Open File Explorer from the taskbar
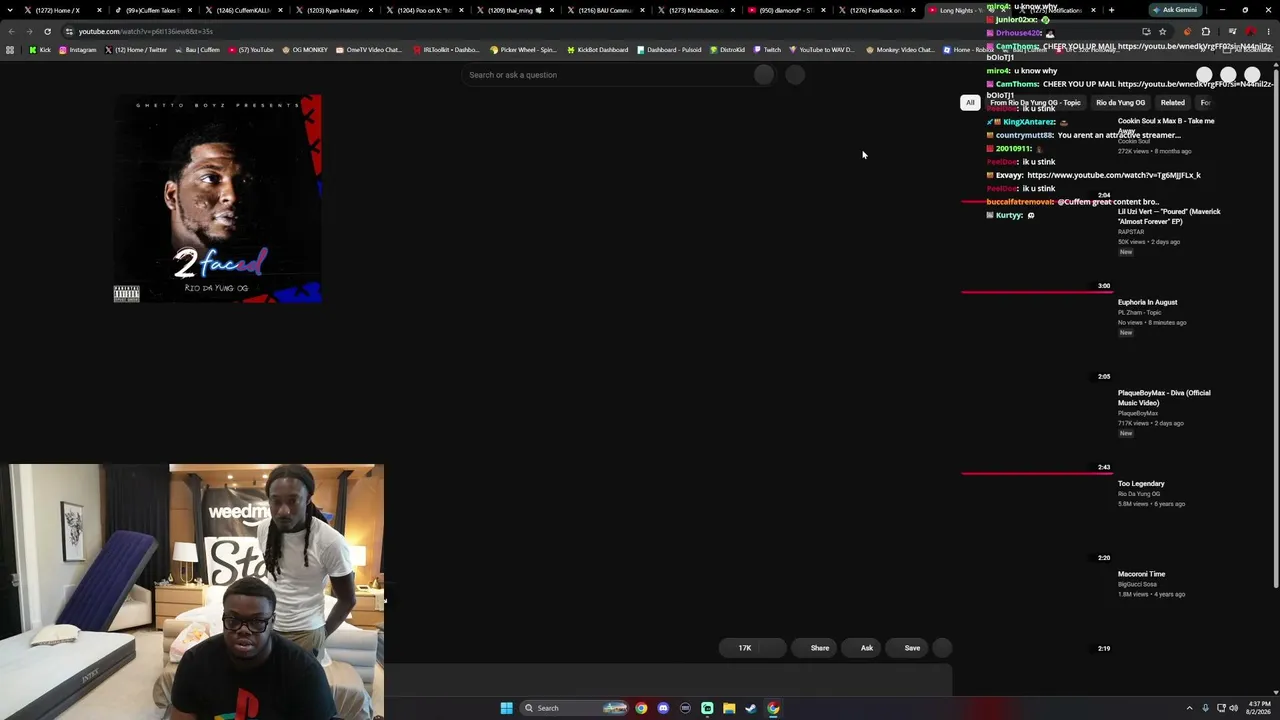The width and height of the screenshot is (1280, 720). pos(729,708)
